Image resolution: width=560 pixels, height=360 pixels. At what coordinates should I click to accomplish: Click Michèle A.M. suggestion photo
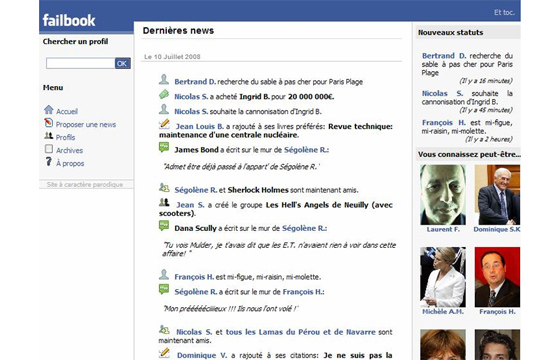click(443, 277)
